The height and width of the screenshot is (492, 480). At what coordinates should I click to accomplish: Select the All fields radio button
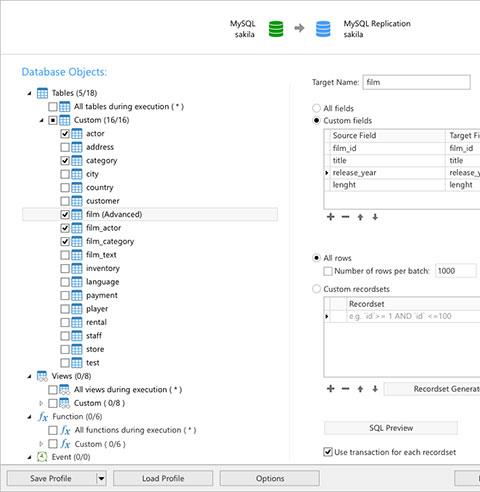[316, 108]
